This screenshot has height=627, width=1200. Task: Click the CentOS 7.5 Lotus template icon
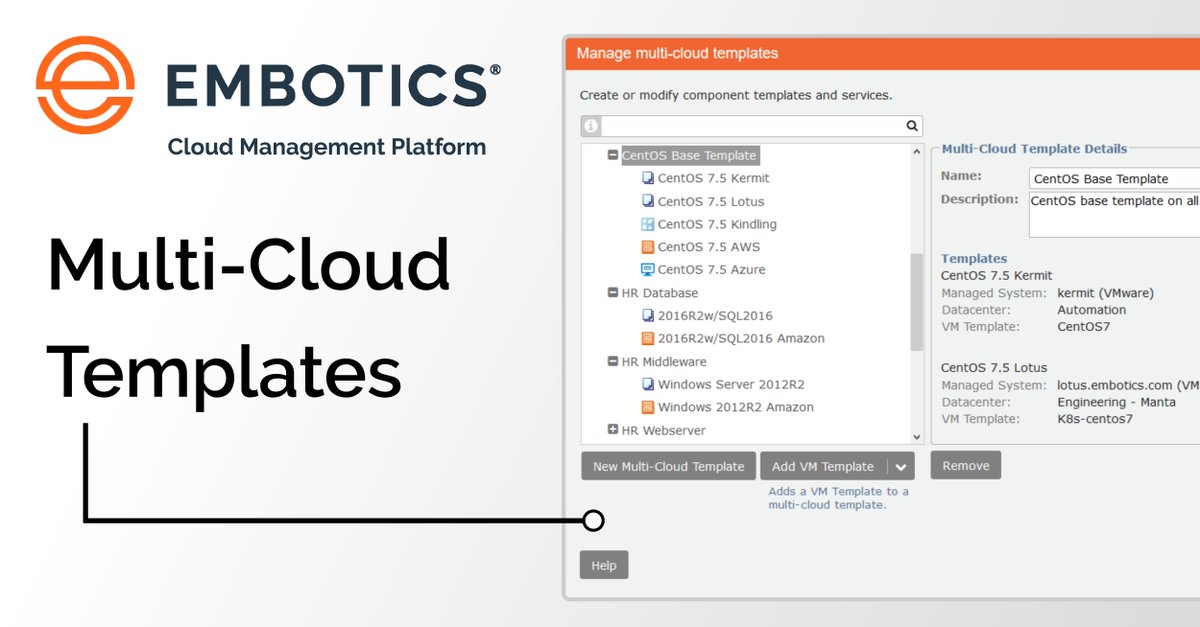point(647,201)
